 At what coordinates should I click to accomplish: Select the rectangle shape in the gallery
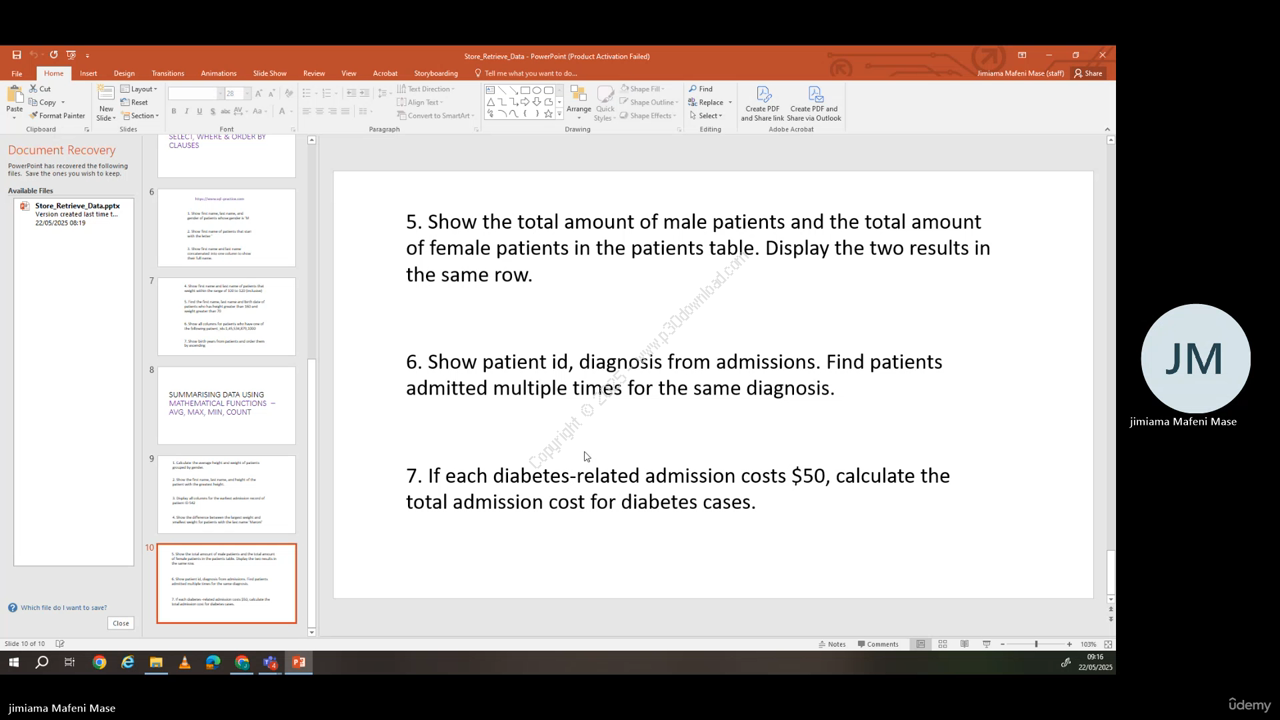click(525, 90)
